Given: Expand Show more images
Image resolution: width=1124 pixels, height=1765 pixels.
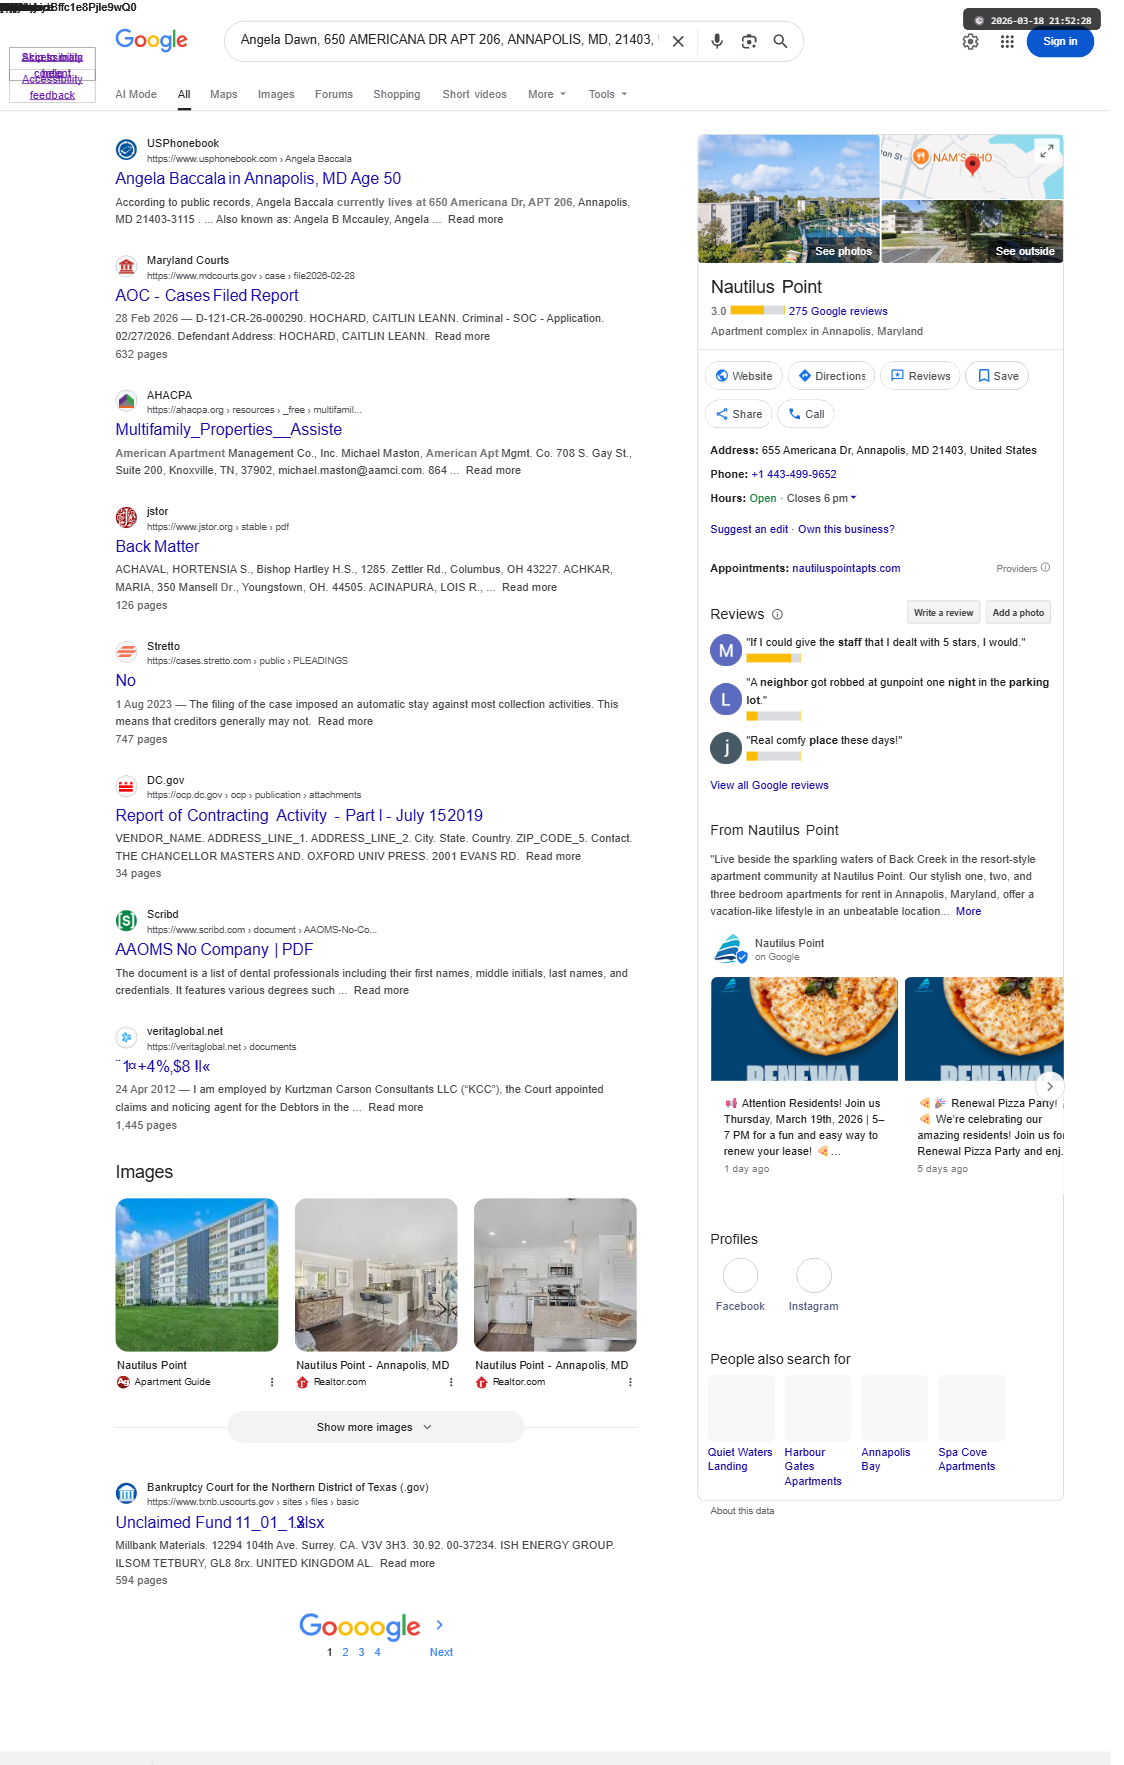Looking at the screenshot, I should click(x=376, y=1427).
